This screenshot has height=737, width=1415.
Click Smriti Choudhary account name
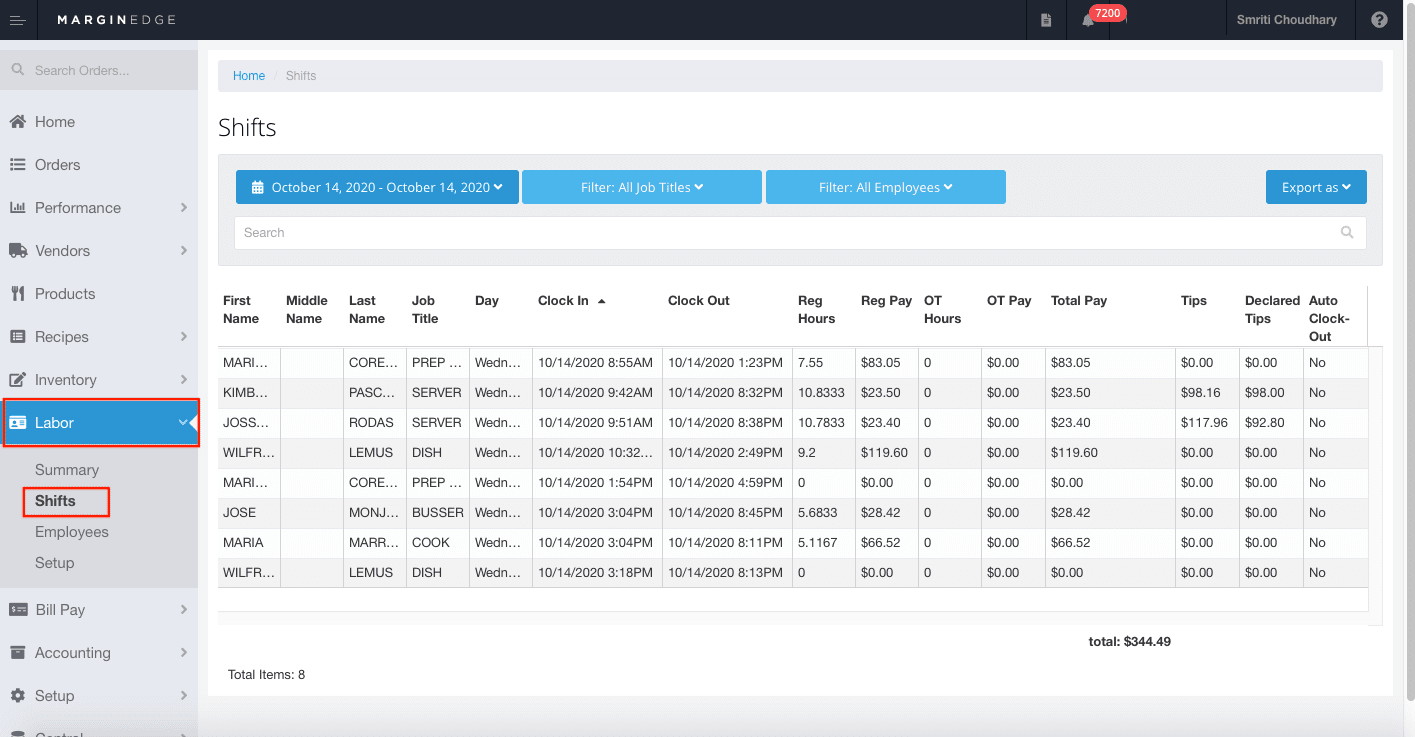pyautogui.click(x=1290, y=19)
